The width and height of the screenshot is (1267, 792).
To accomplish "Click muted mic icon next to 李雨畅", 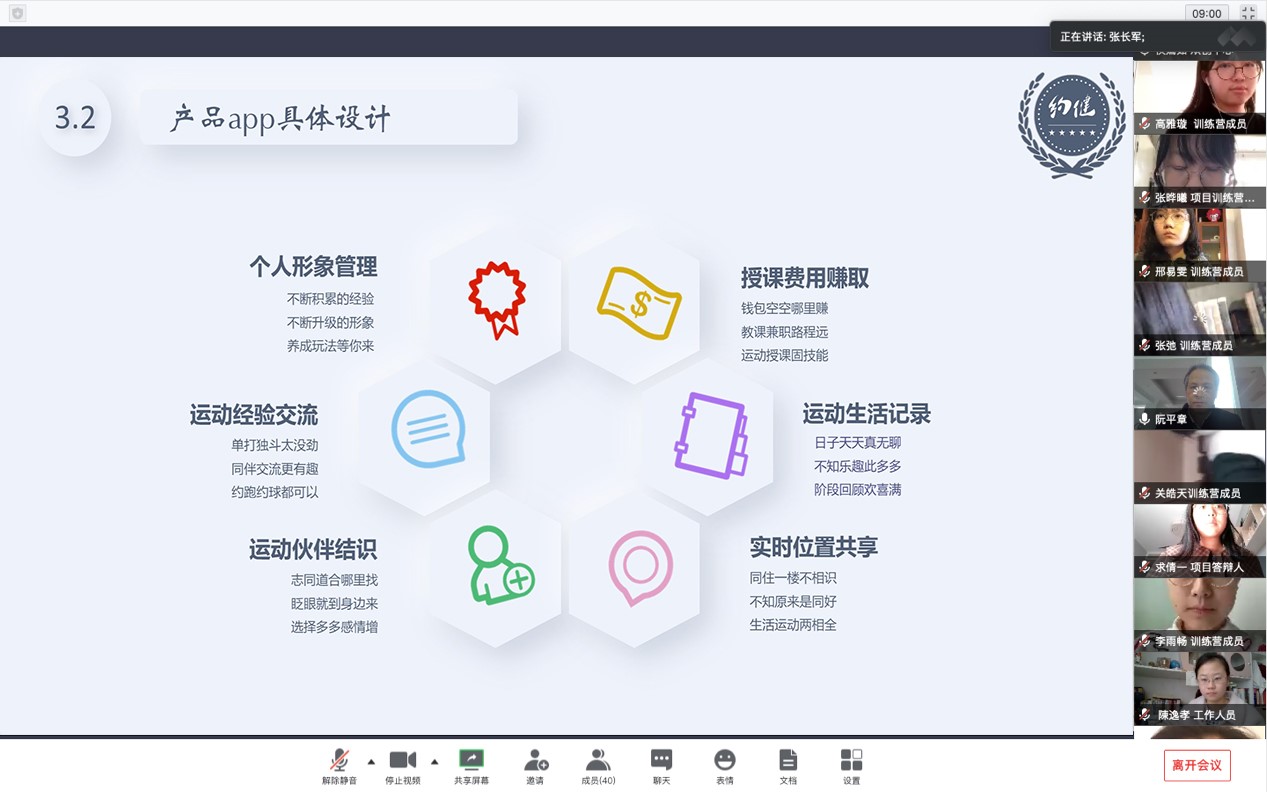I will (1145, 642).
